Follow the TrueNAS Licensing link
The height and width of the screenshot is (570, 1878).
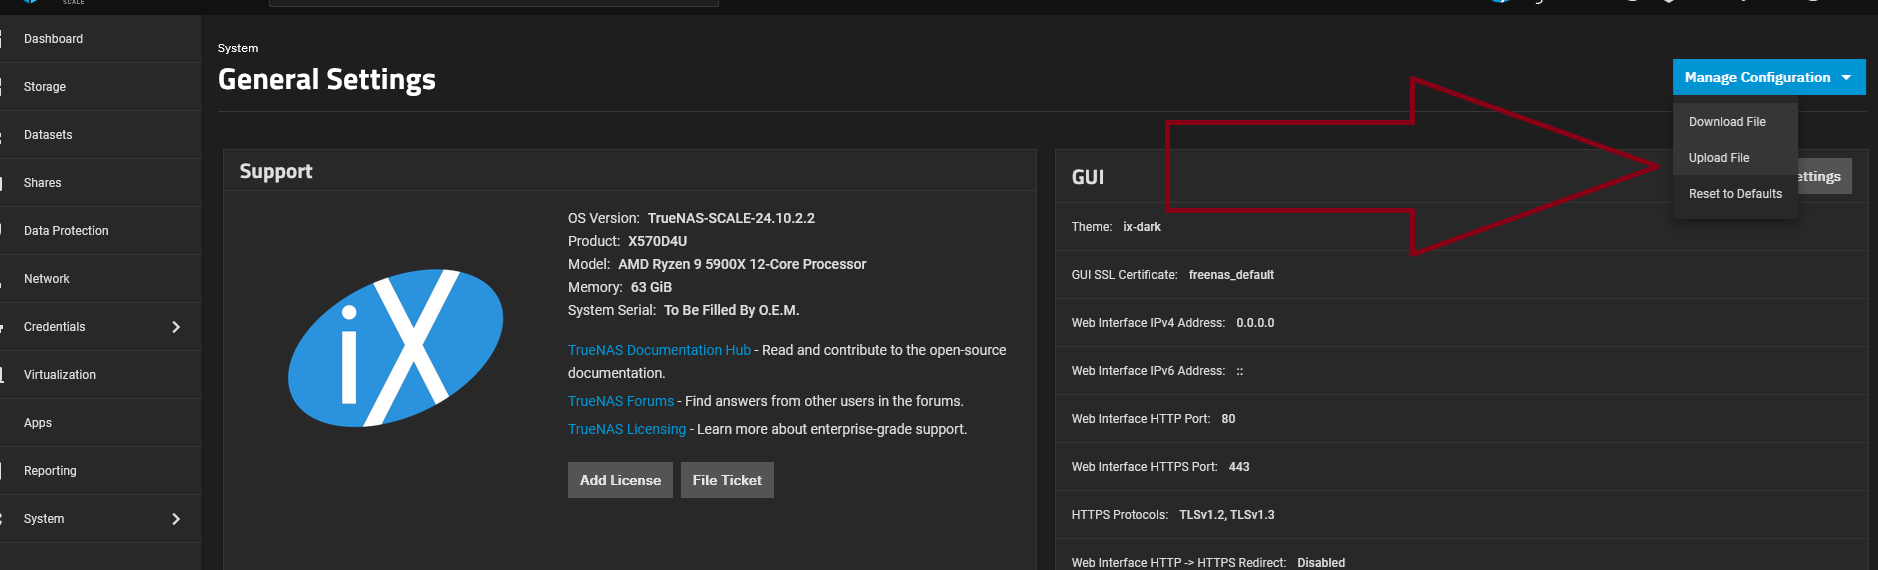(x=627, y=429)
